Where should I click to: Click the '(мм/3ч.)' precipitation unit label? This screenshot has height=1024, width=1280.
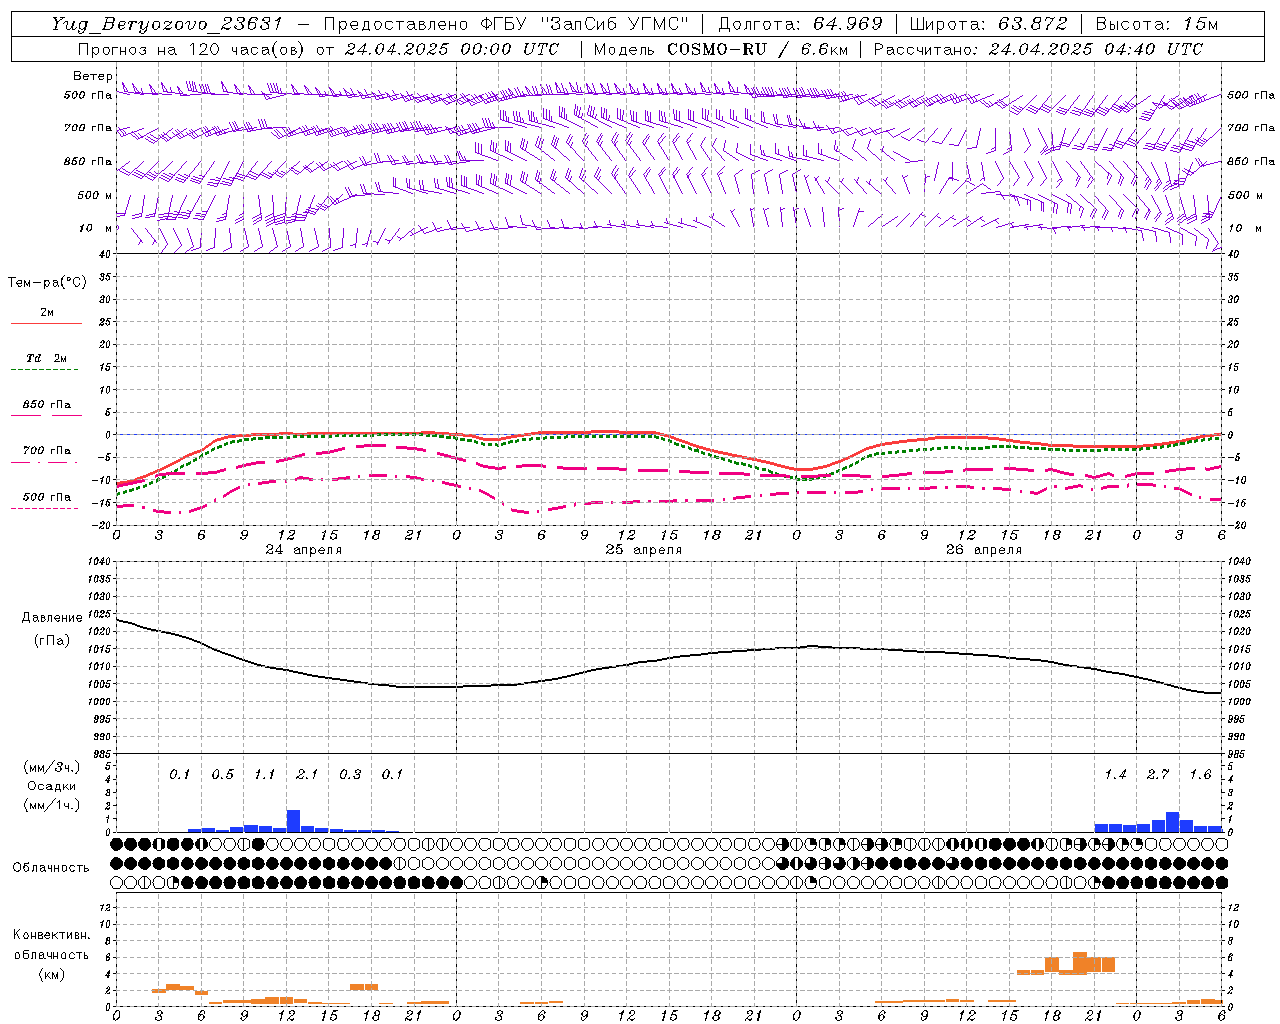click(x=51, y=767)
